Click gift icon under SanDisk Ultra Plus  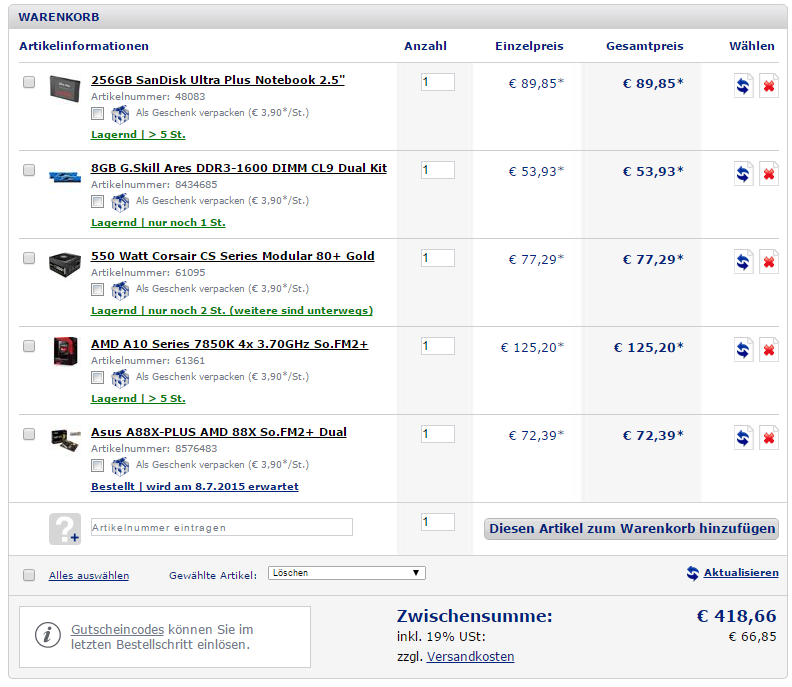click(x=120, y=115)
